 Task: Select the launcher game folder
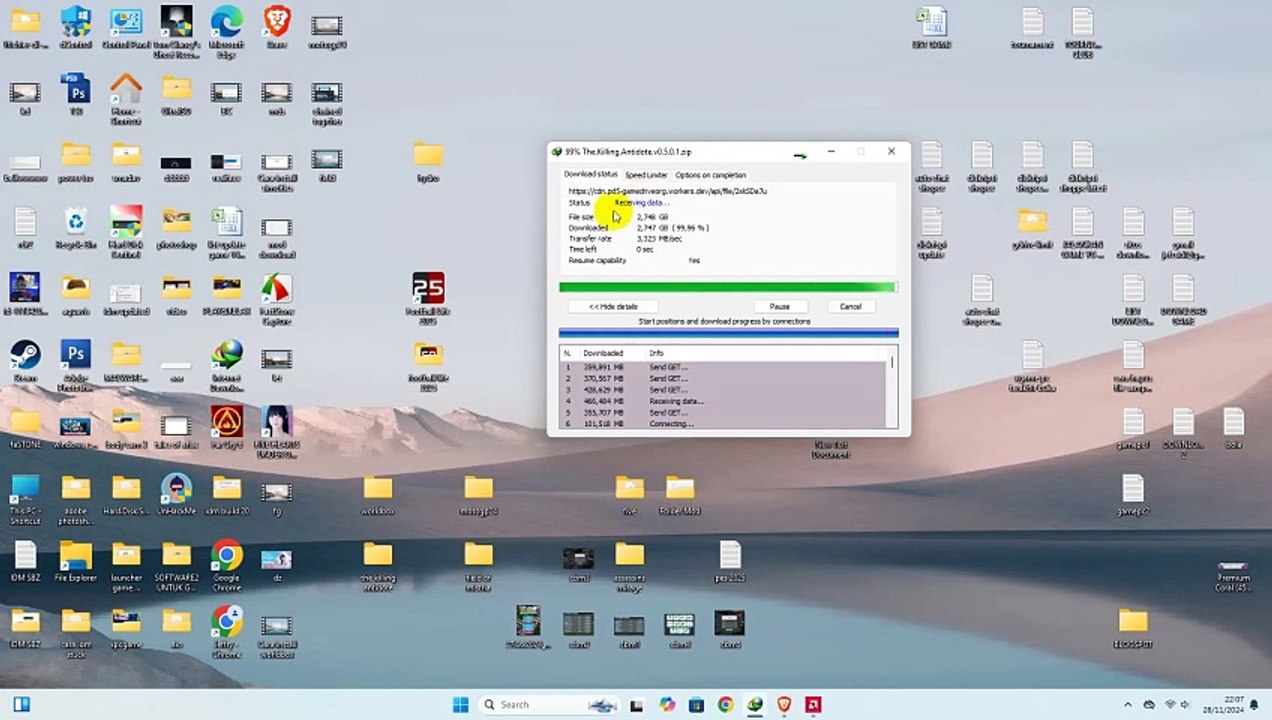(x=126, y=565)
